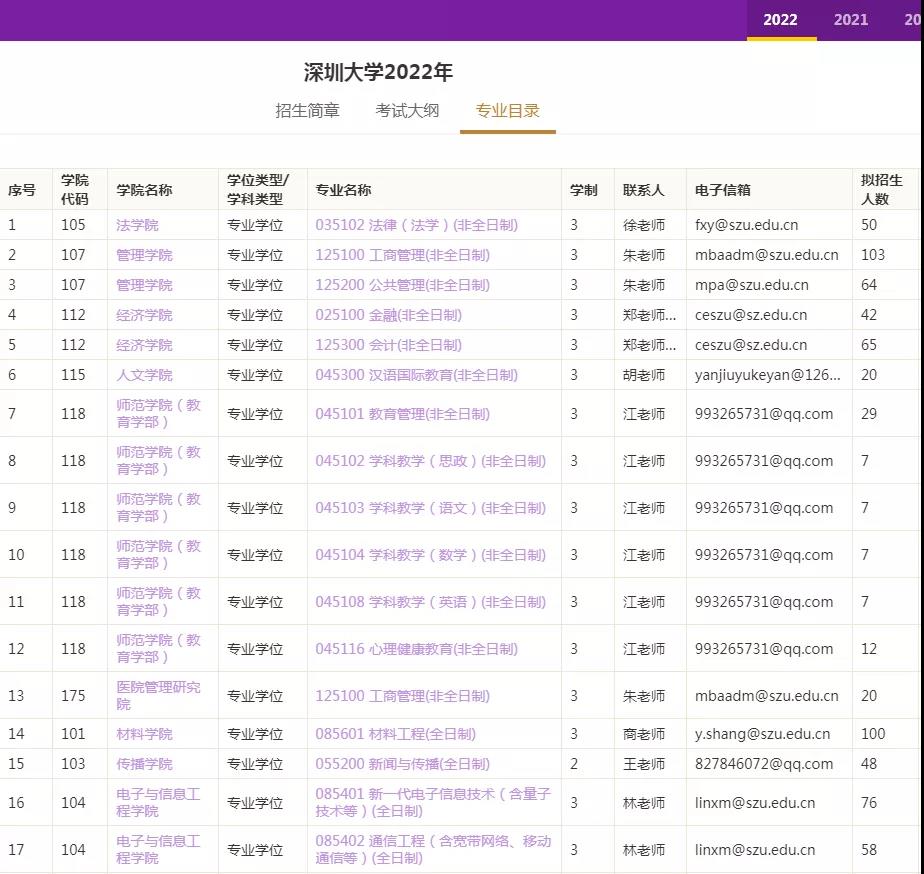Open major 035102 法律（法学）link

416,225
